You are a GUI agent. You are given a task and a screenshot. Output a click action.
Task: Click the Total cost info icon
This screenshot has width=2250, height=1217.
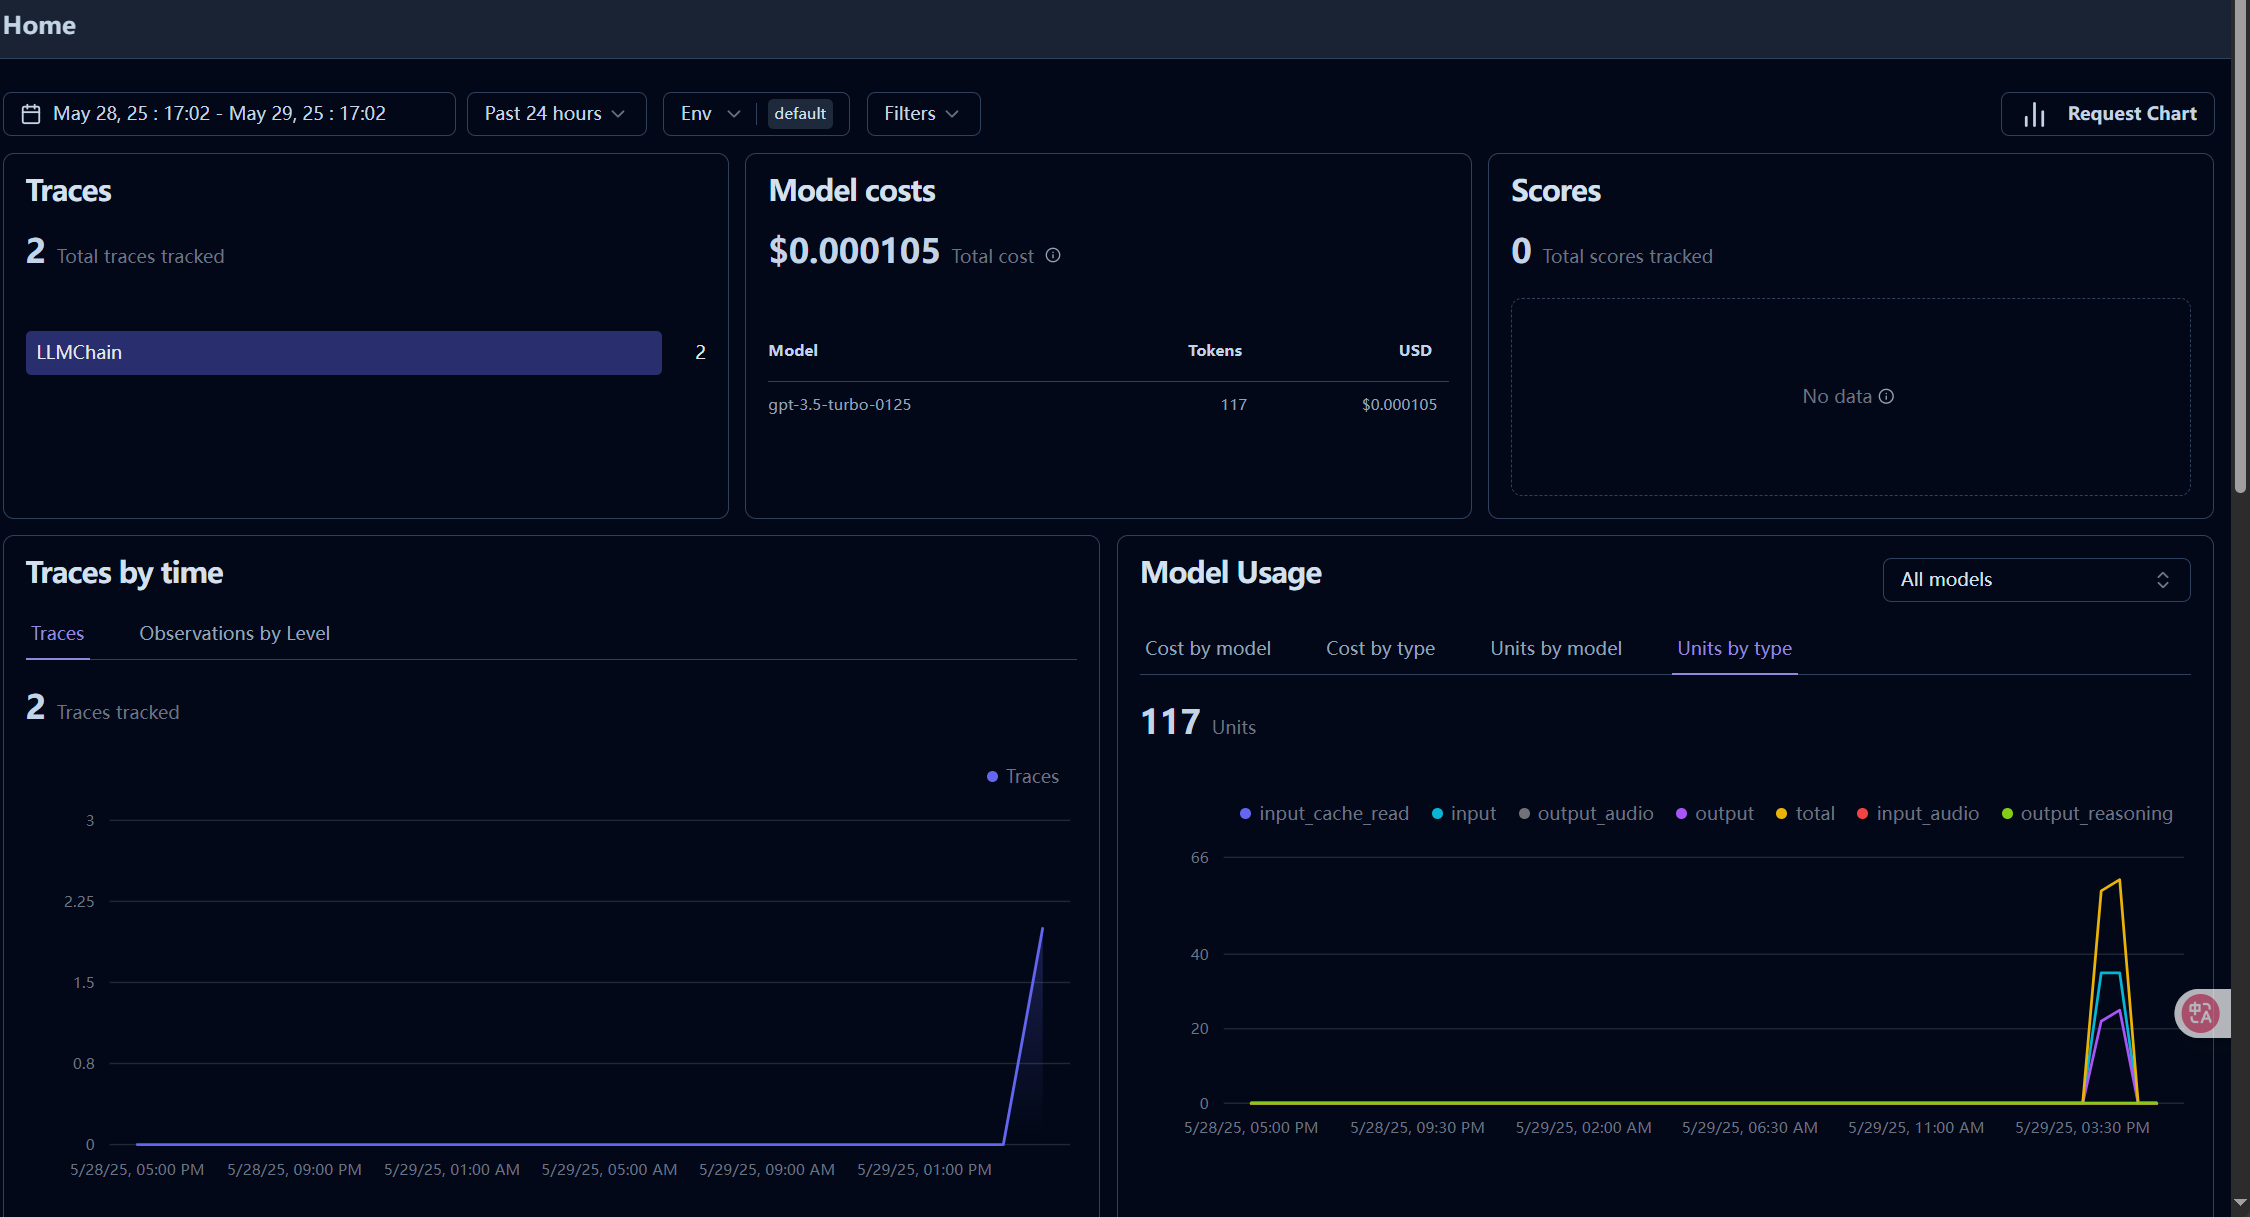coord(1053,256)
